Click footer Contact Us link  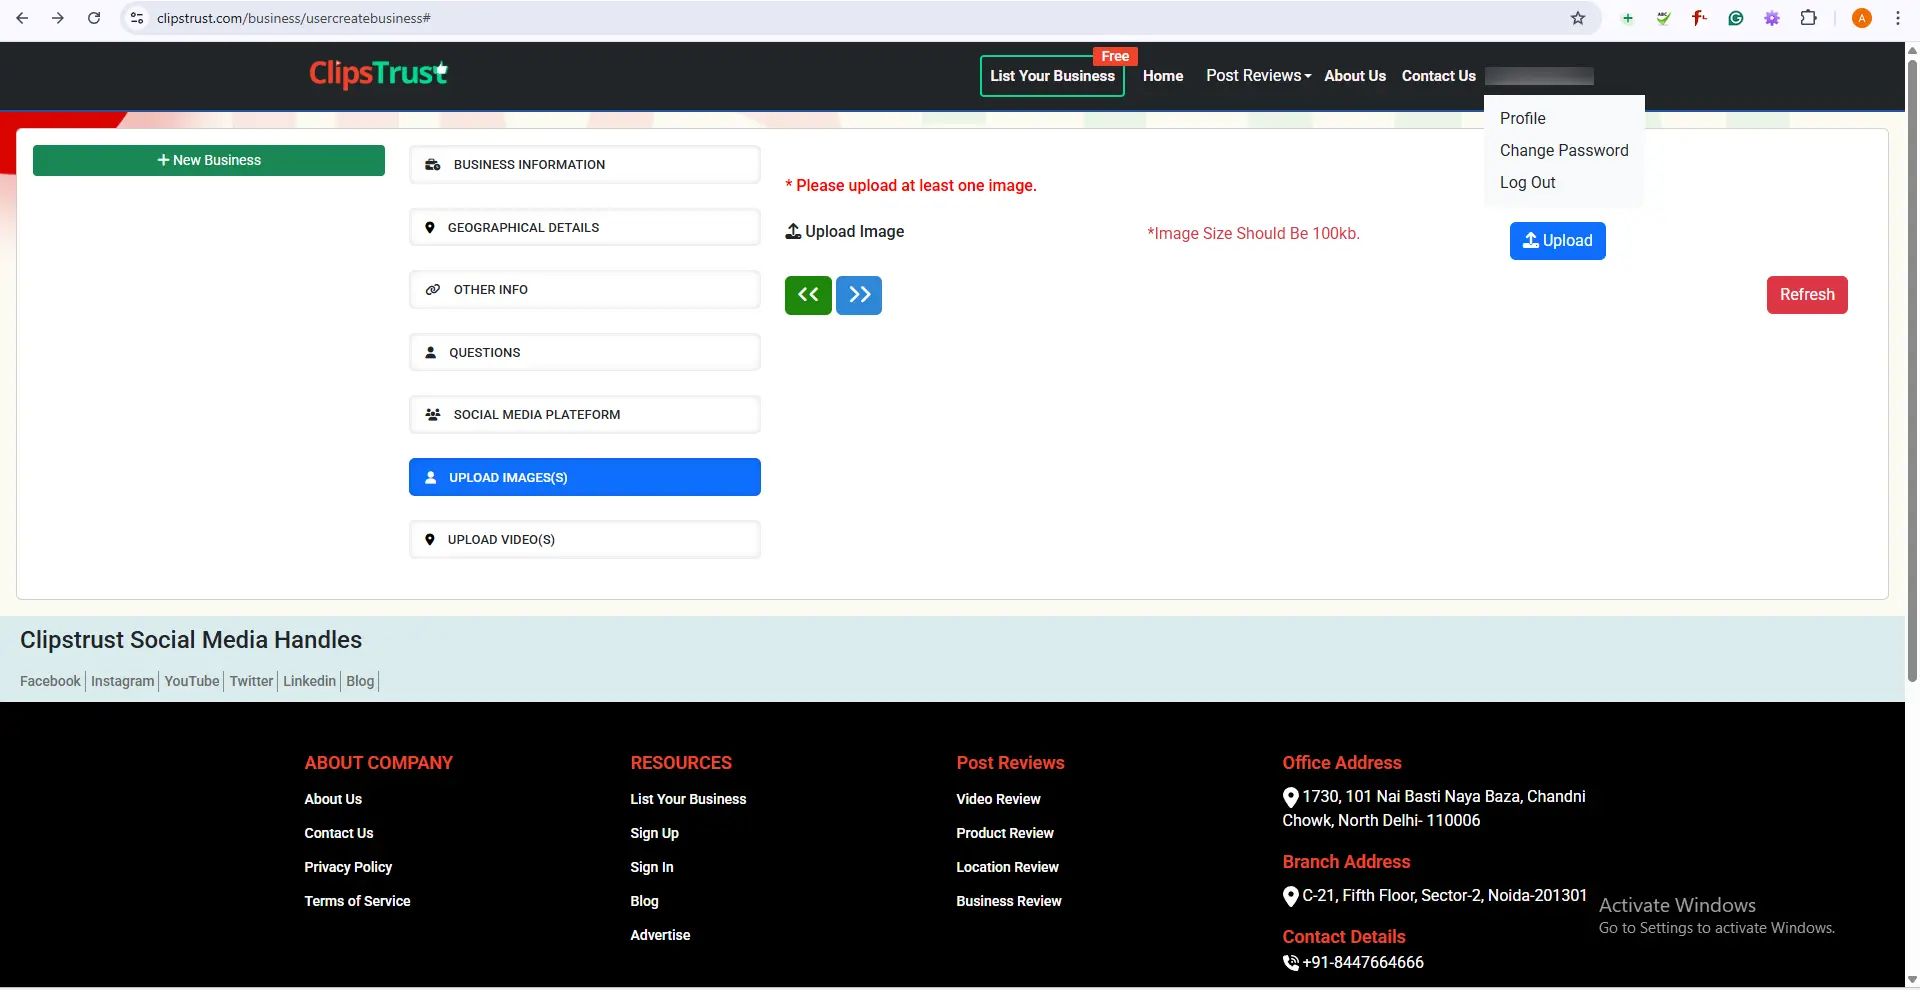coord(339,833)
